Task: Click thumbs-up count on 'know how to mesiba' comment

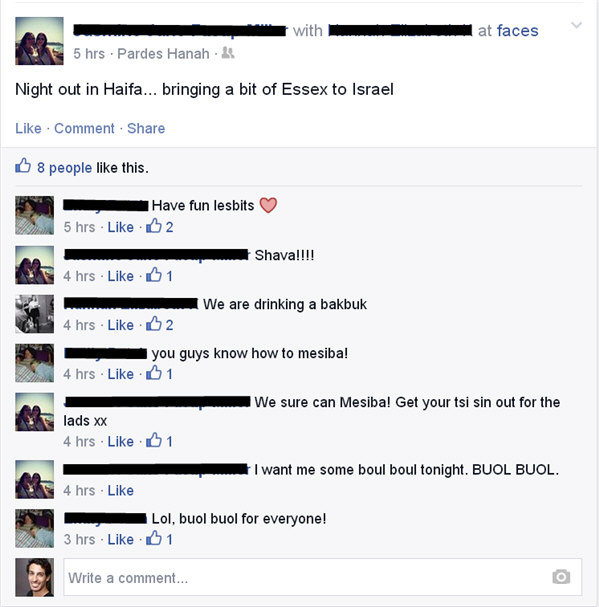Action: coord(160,373)
